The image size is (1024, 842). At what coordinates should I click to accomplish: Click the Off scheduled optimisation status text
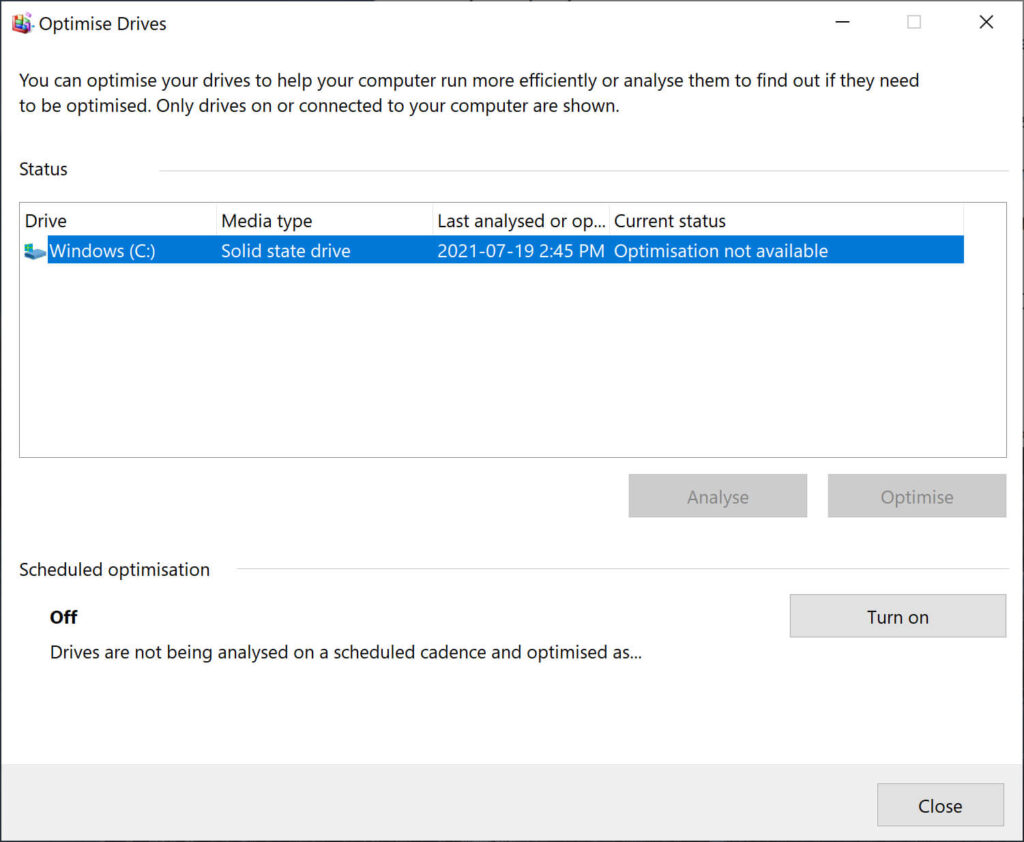63,617
